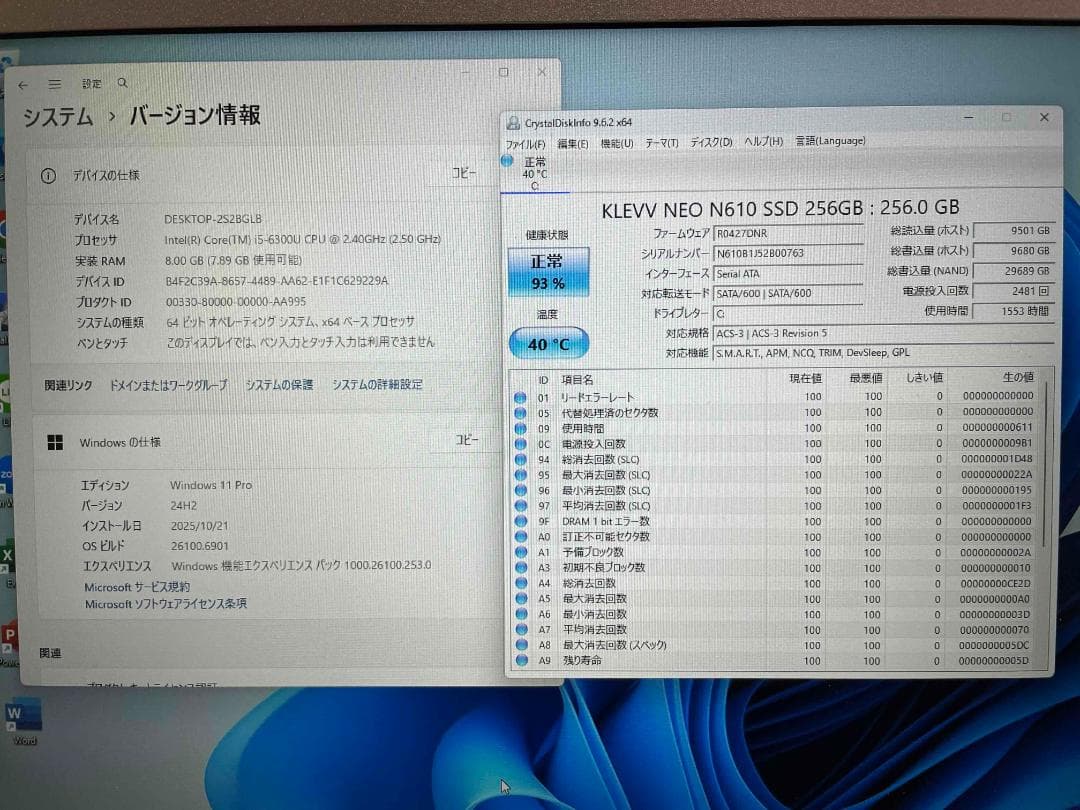Click the search icon in Settings title bar
Image resolution: width=1080 pixels, height=810 pixels.
pos(123,83)
